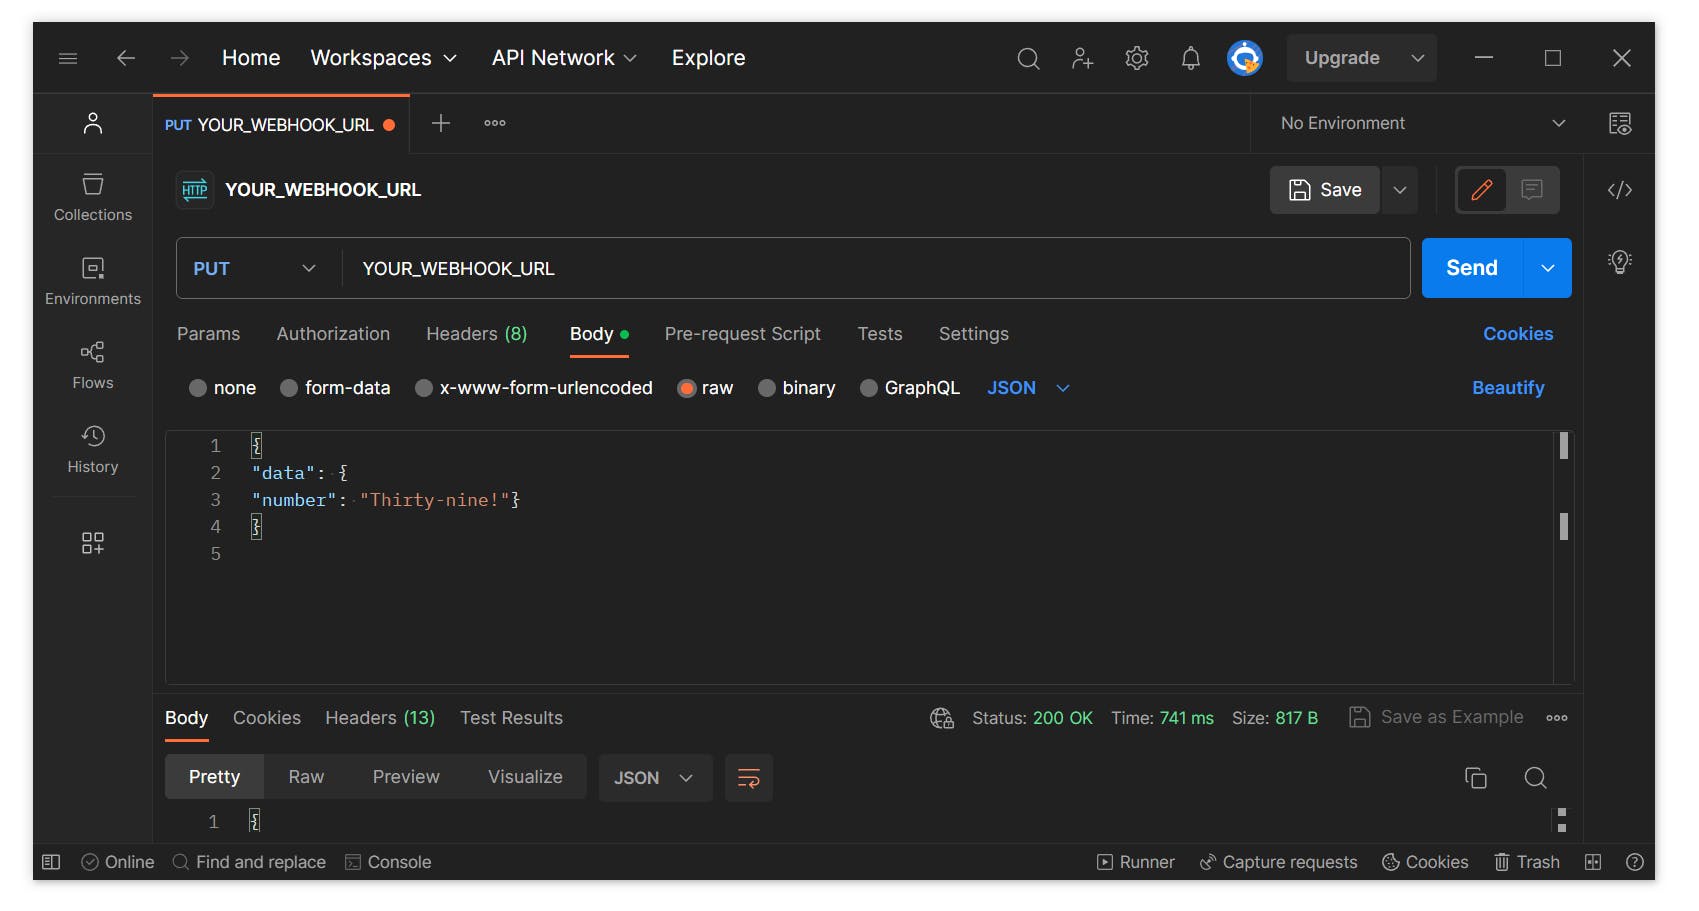This screenshot has height=911, width=1699.
Task: Open the network globe icon near Status
Action: tap(942, 718)
